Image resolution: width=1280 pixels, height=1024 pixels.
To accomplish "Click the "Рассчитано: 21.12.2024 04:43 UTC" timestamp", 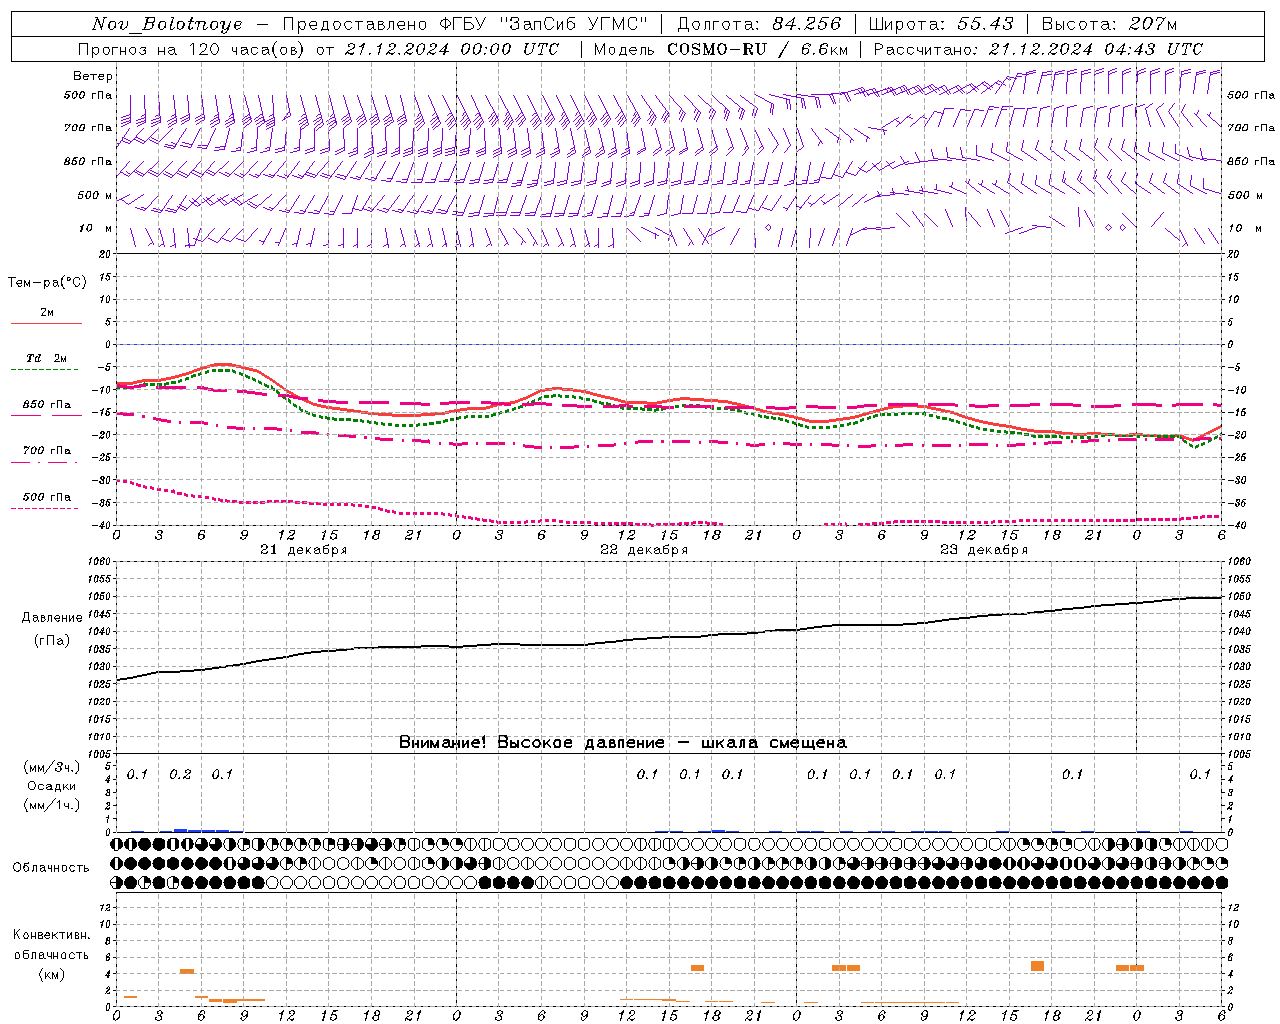I will tap(1038, 49).
